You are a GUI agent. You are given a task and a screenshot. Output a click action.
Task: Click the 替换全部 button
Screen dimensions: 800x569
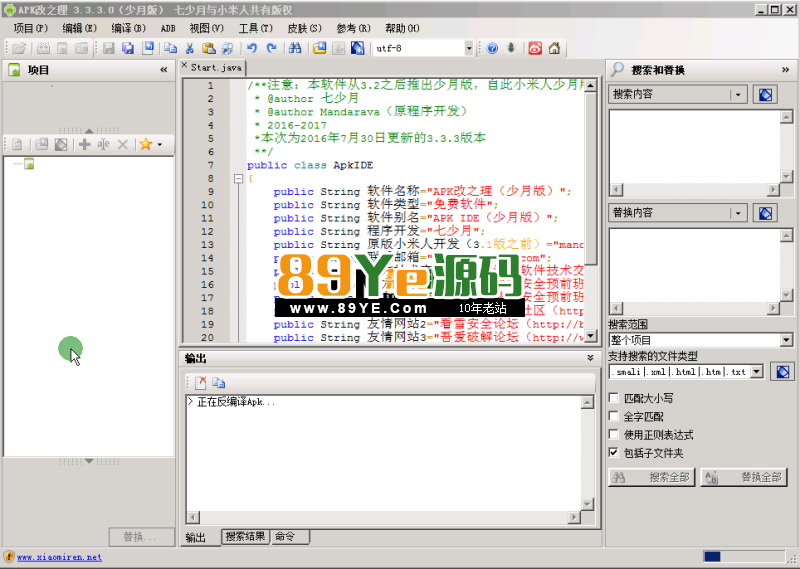point(743,477)
